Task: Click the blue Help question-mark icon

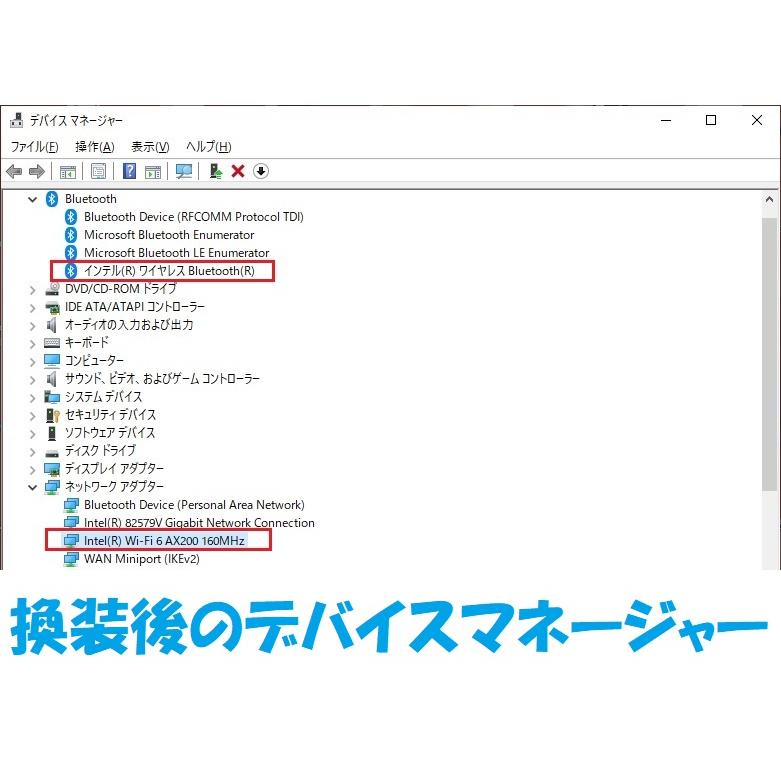Action: click(130, 171)
